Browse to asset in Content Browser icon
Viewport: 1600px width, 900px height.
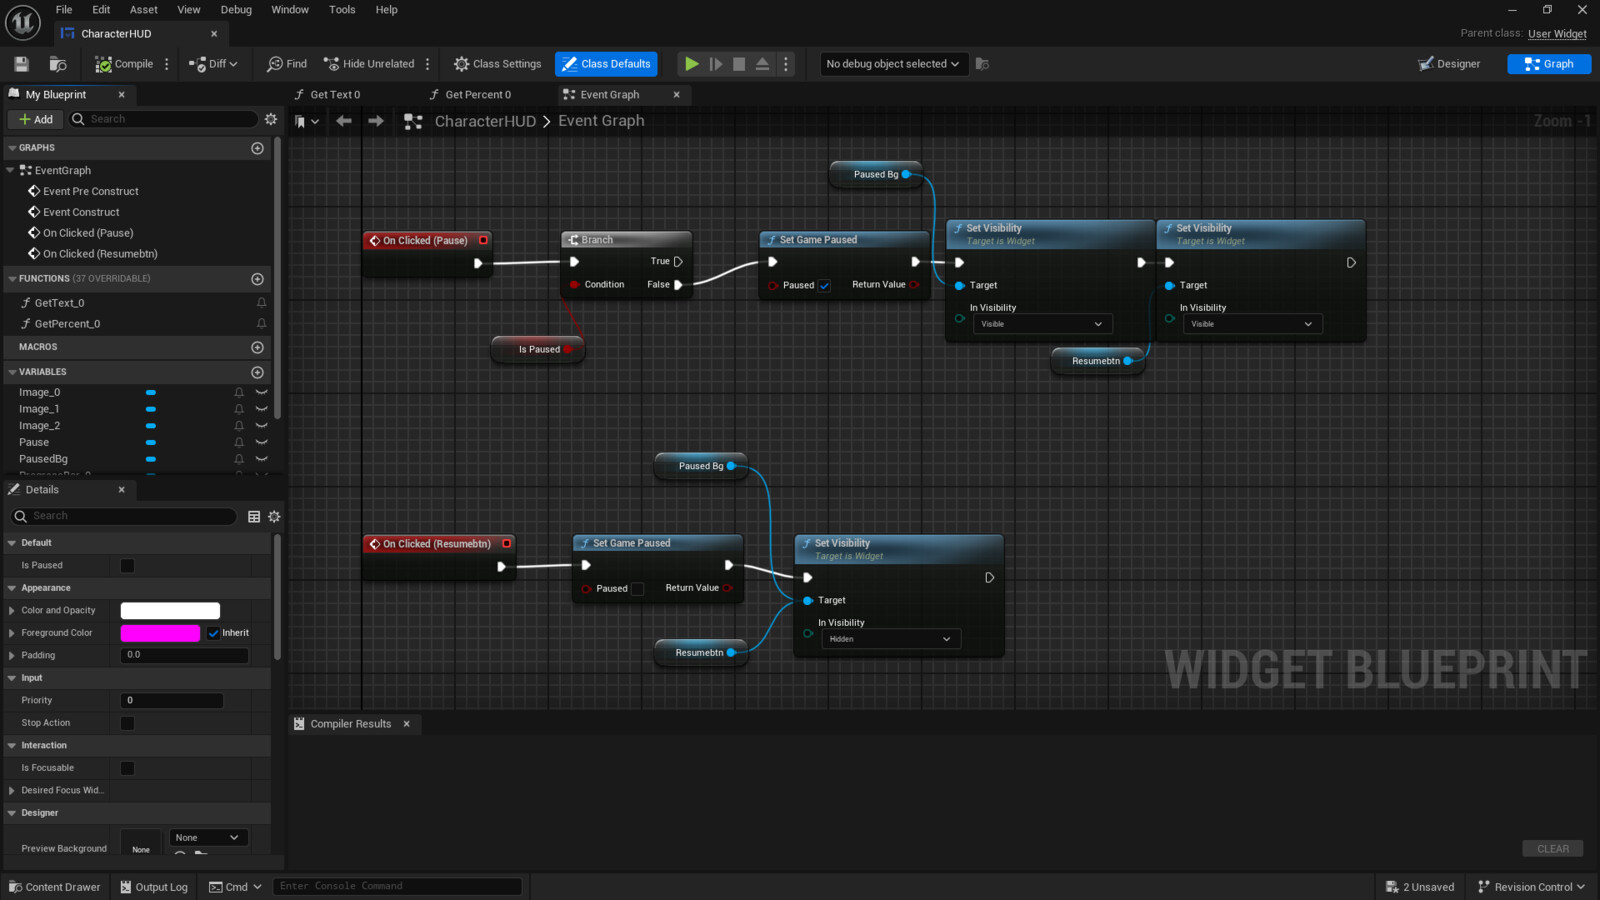click(x=58, y=64)
